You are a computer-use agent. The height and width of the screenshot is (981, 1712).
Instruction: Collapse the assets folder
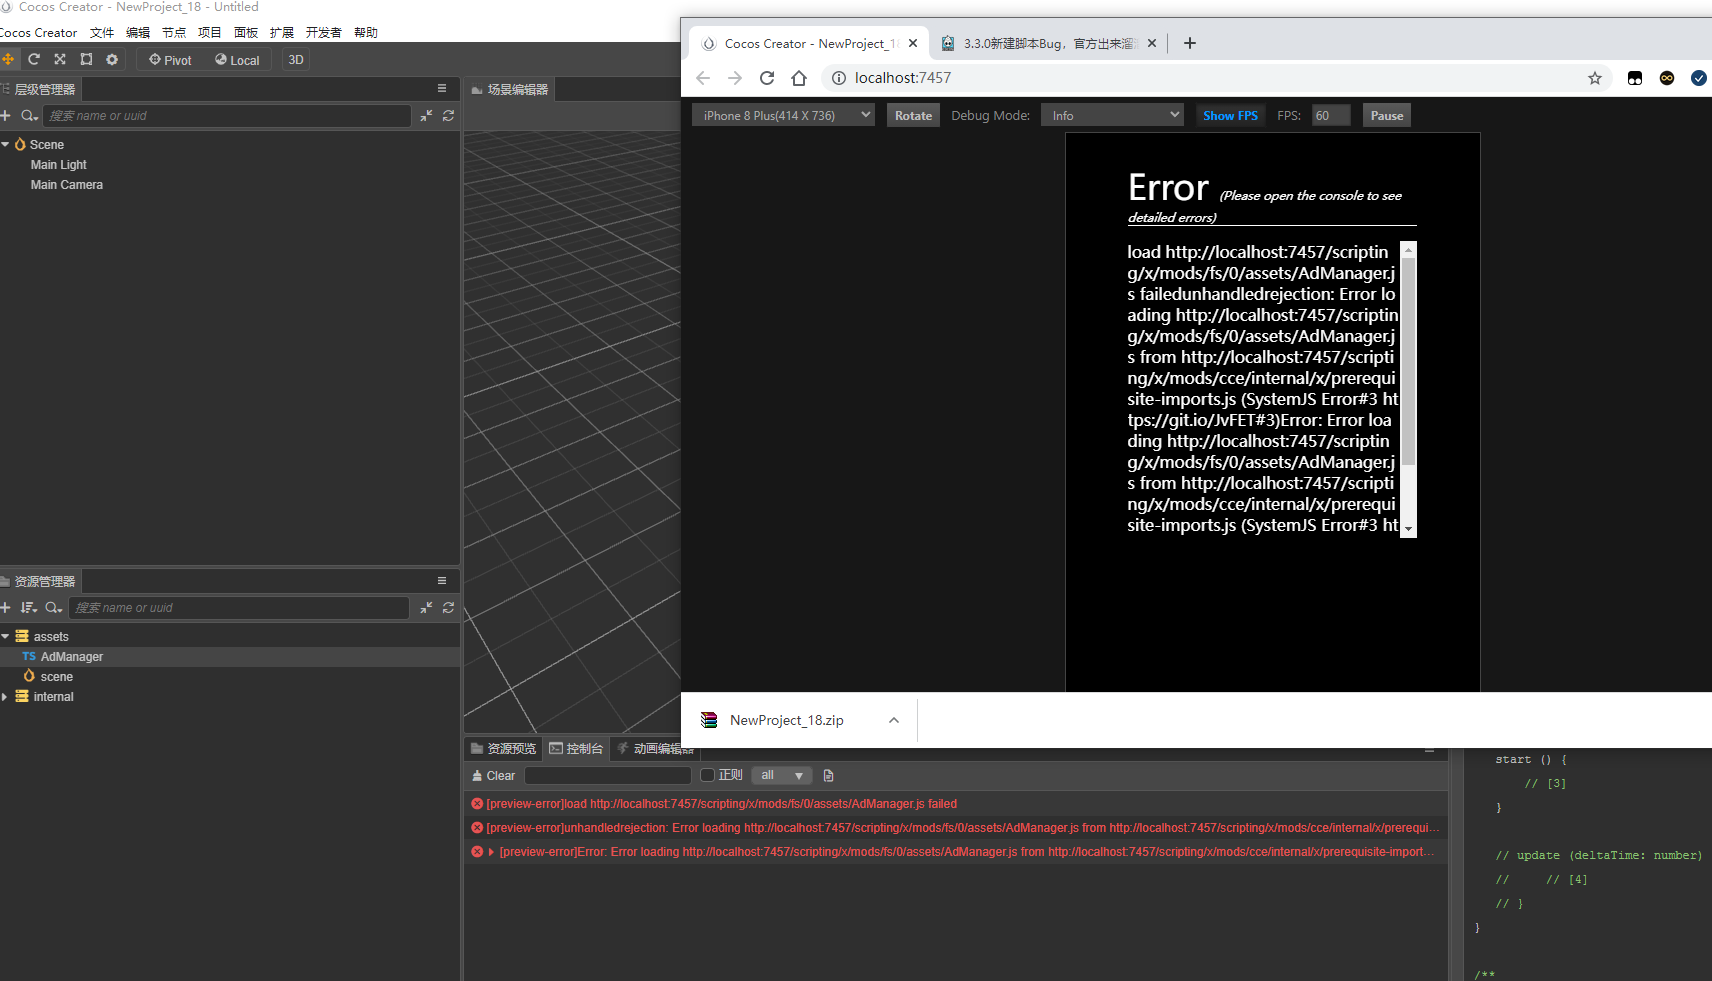[x=6, y=637]
